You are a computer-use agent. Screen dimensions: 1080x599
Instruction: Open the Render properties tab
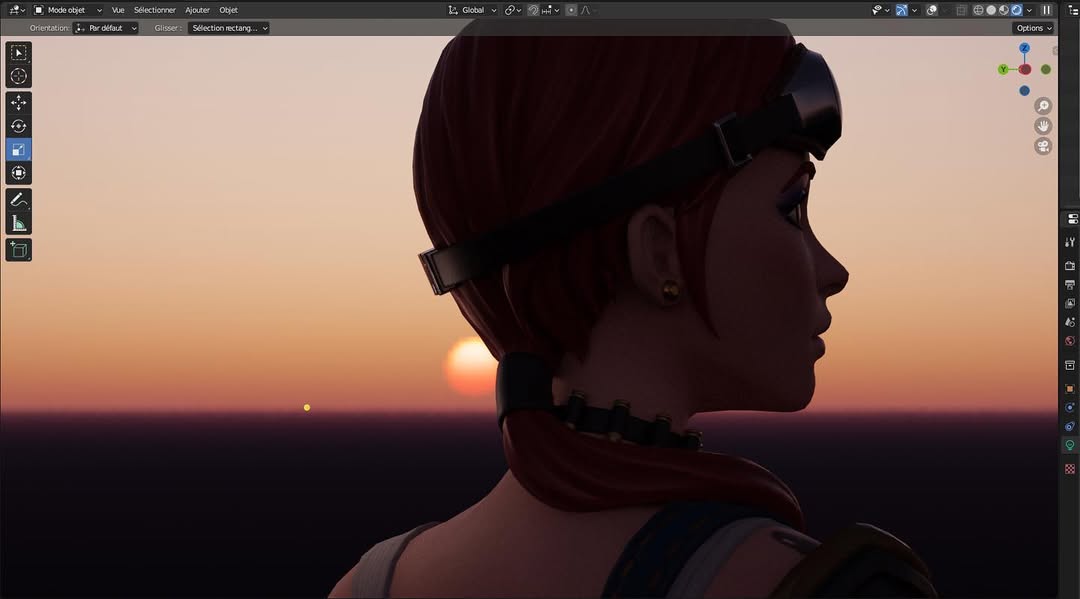1070,266
